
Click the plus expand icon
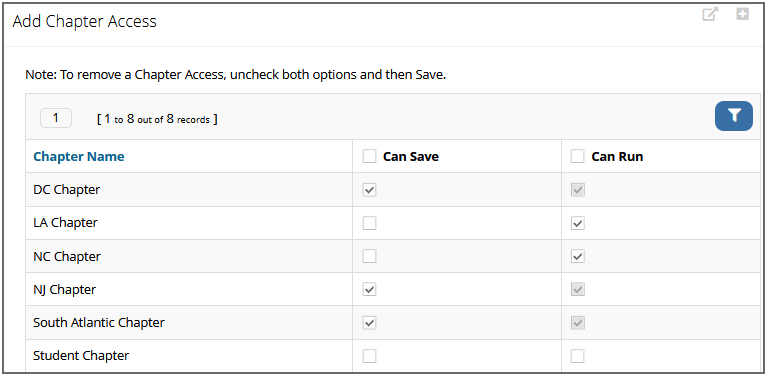pos(743,14)
